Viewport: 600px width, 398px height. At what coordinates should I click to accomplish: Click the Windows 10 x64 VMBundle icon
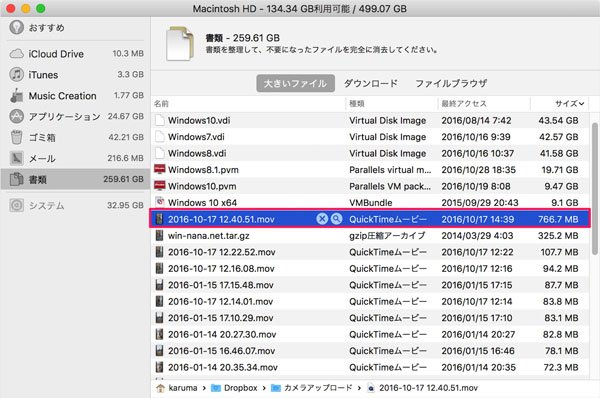pos(160,202)
